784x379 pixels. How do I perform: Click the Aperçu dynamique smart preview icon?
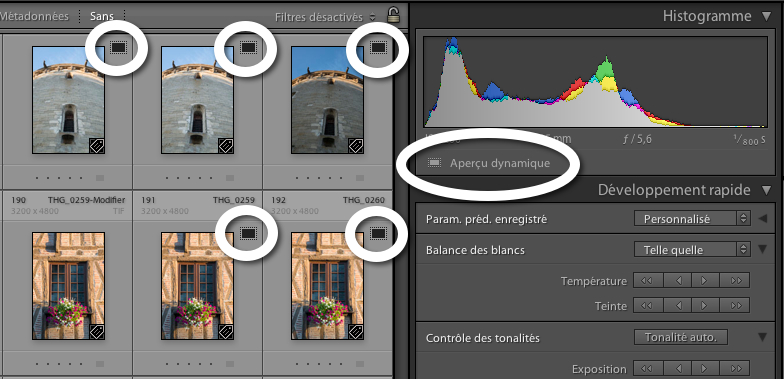434,163
